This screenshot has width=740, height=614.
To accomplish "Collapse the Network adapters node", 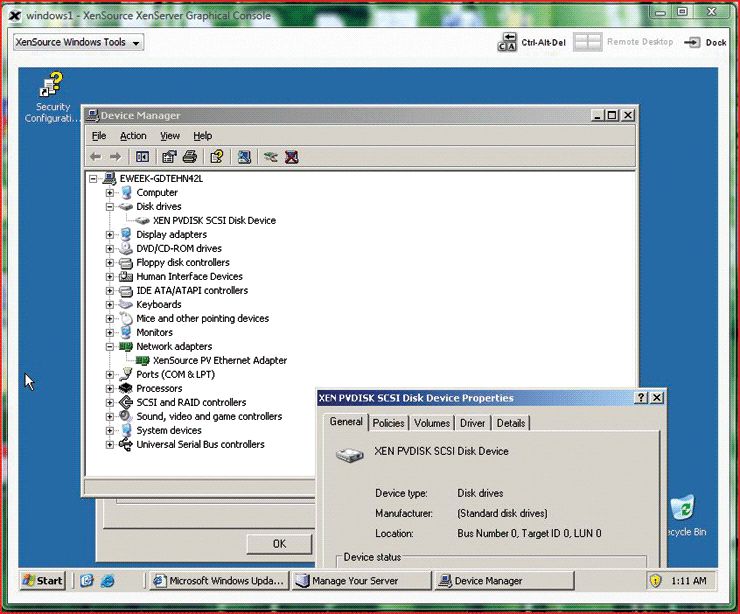I will [109, 346].
